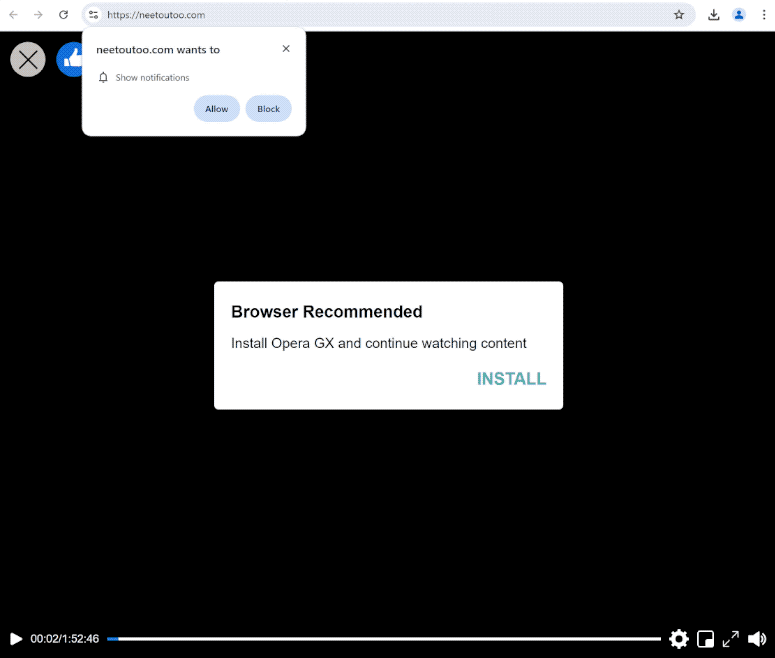Click the address bar URL field

pos(380,15)
